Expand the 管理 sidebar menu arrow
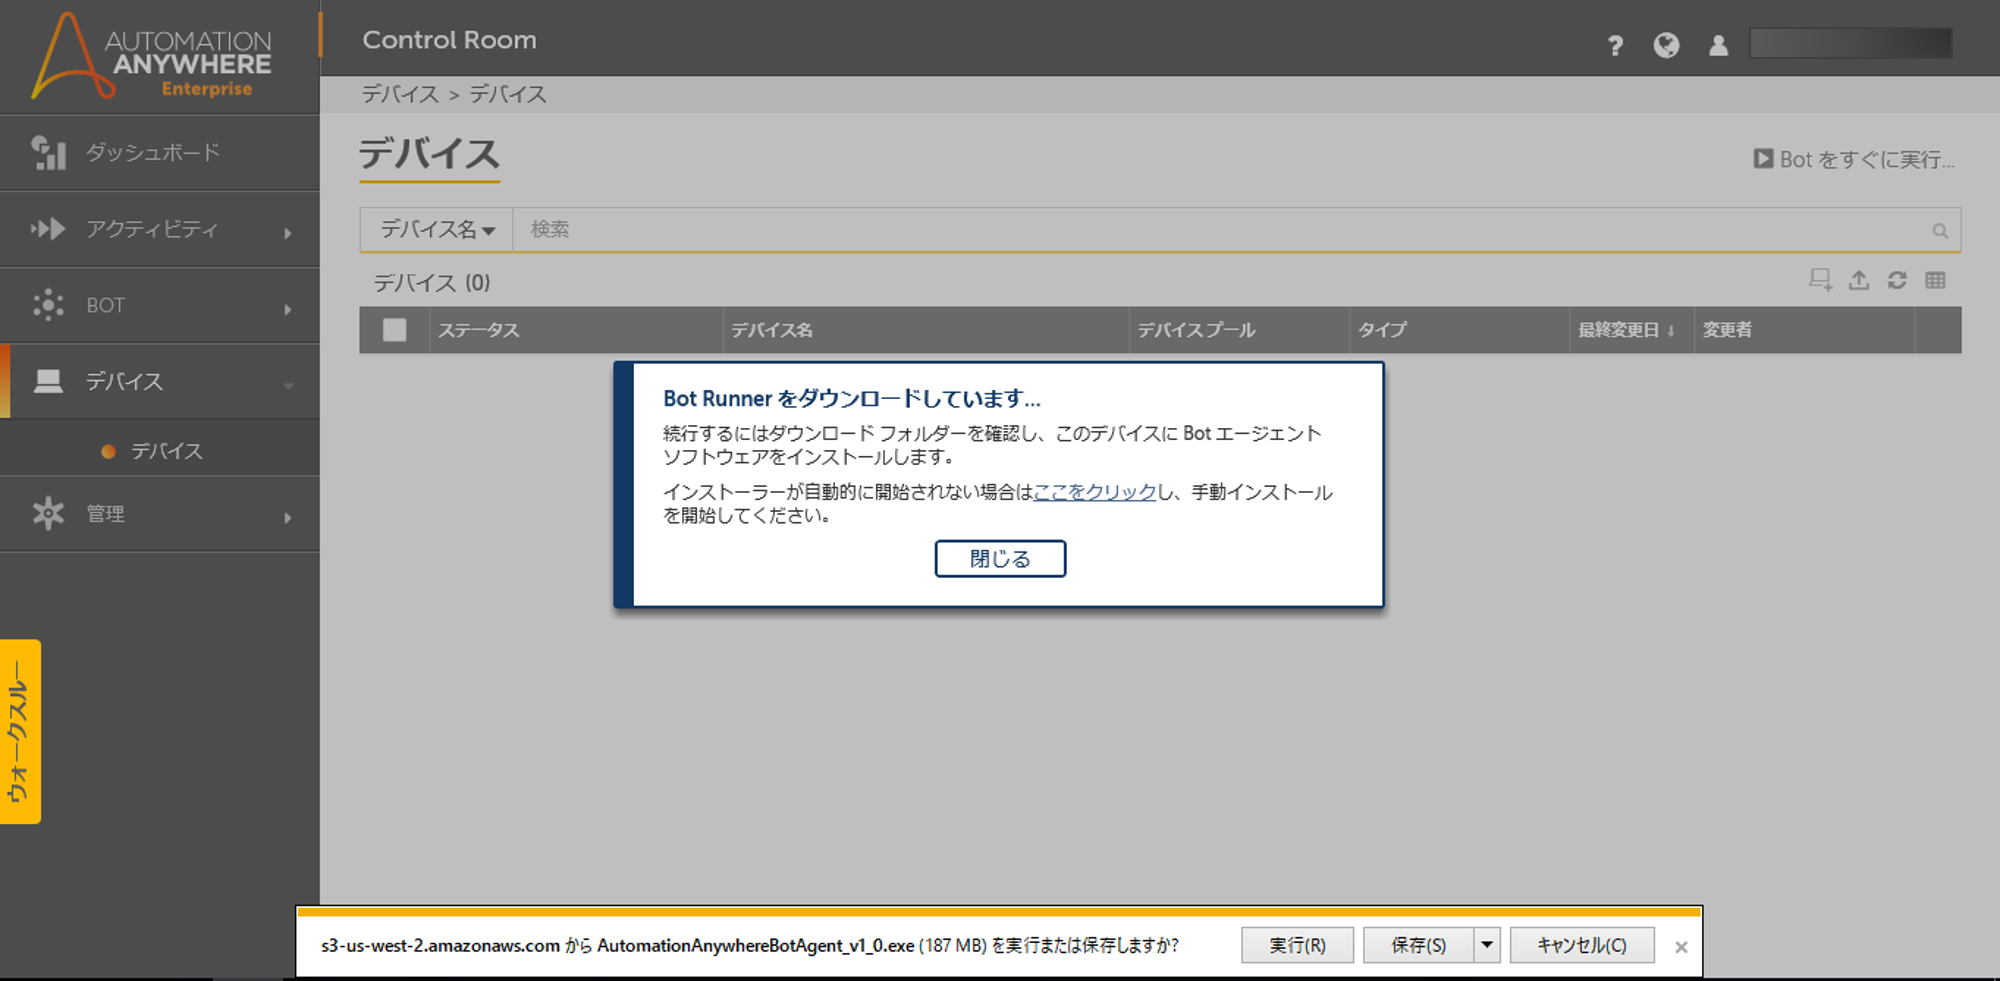2000x981 pixels. coord(288,517)
